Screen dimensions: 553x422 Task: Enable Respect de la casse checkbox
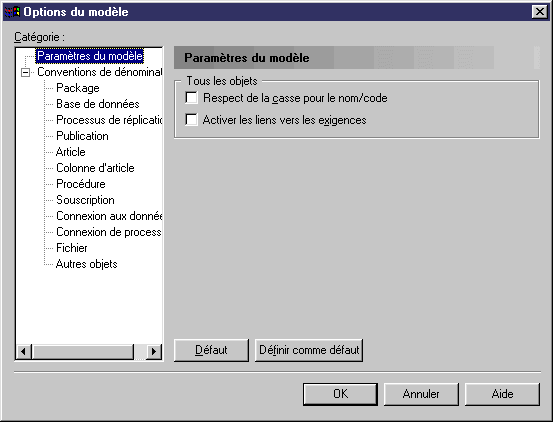tap(192, 98)
